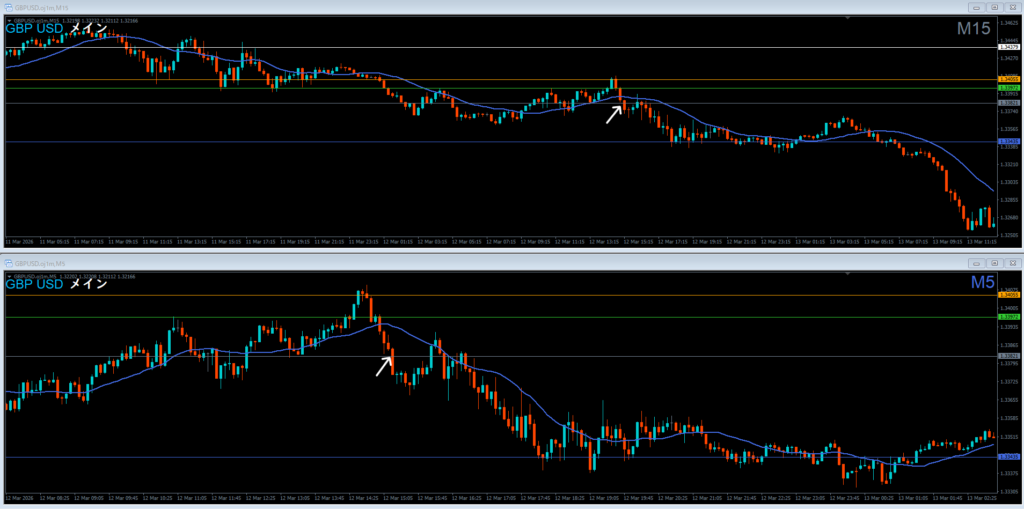Select the white arrow on the M5 chart
The height and width of the screenshot is (509, 1024).
click(384, 366)
